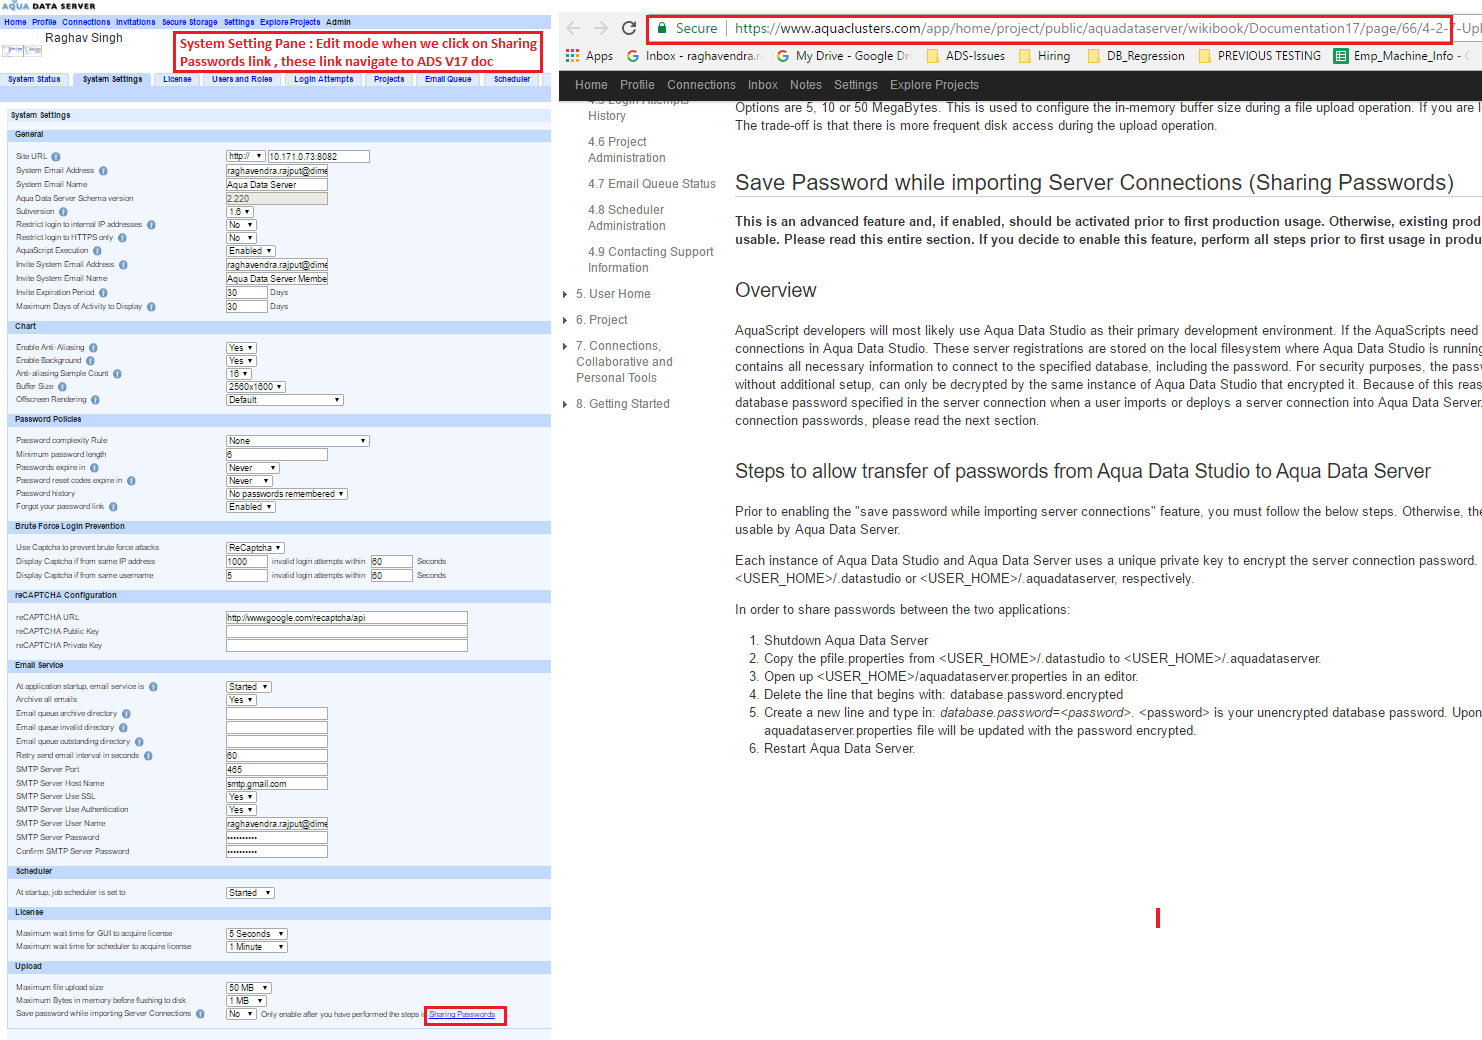Open Notes in documentation black navigation bar
Viewport: 1482px width, 1040px height.
[x=806, y=85]
